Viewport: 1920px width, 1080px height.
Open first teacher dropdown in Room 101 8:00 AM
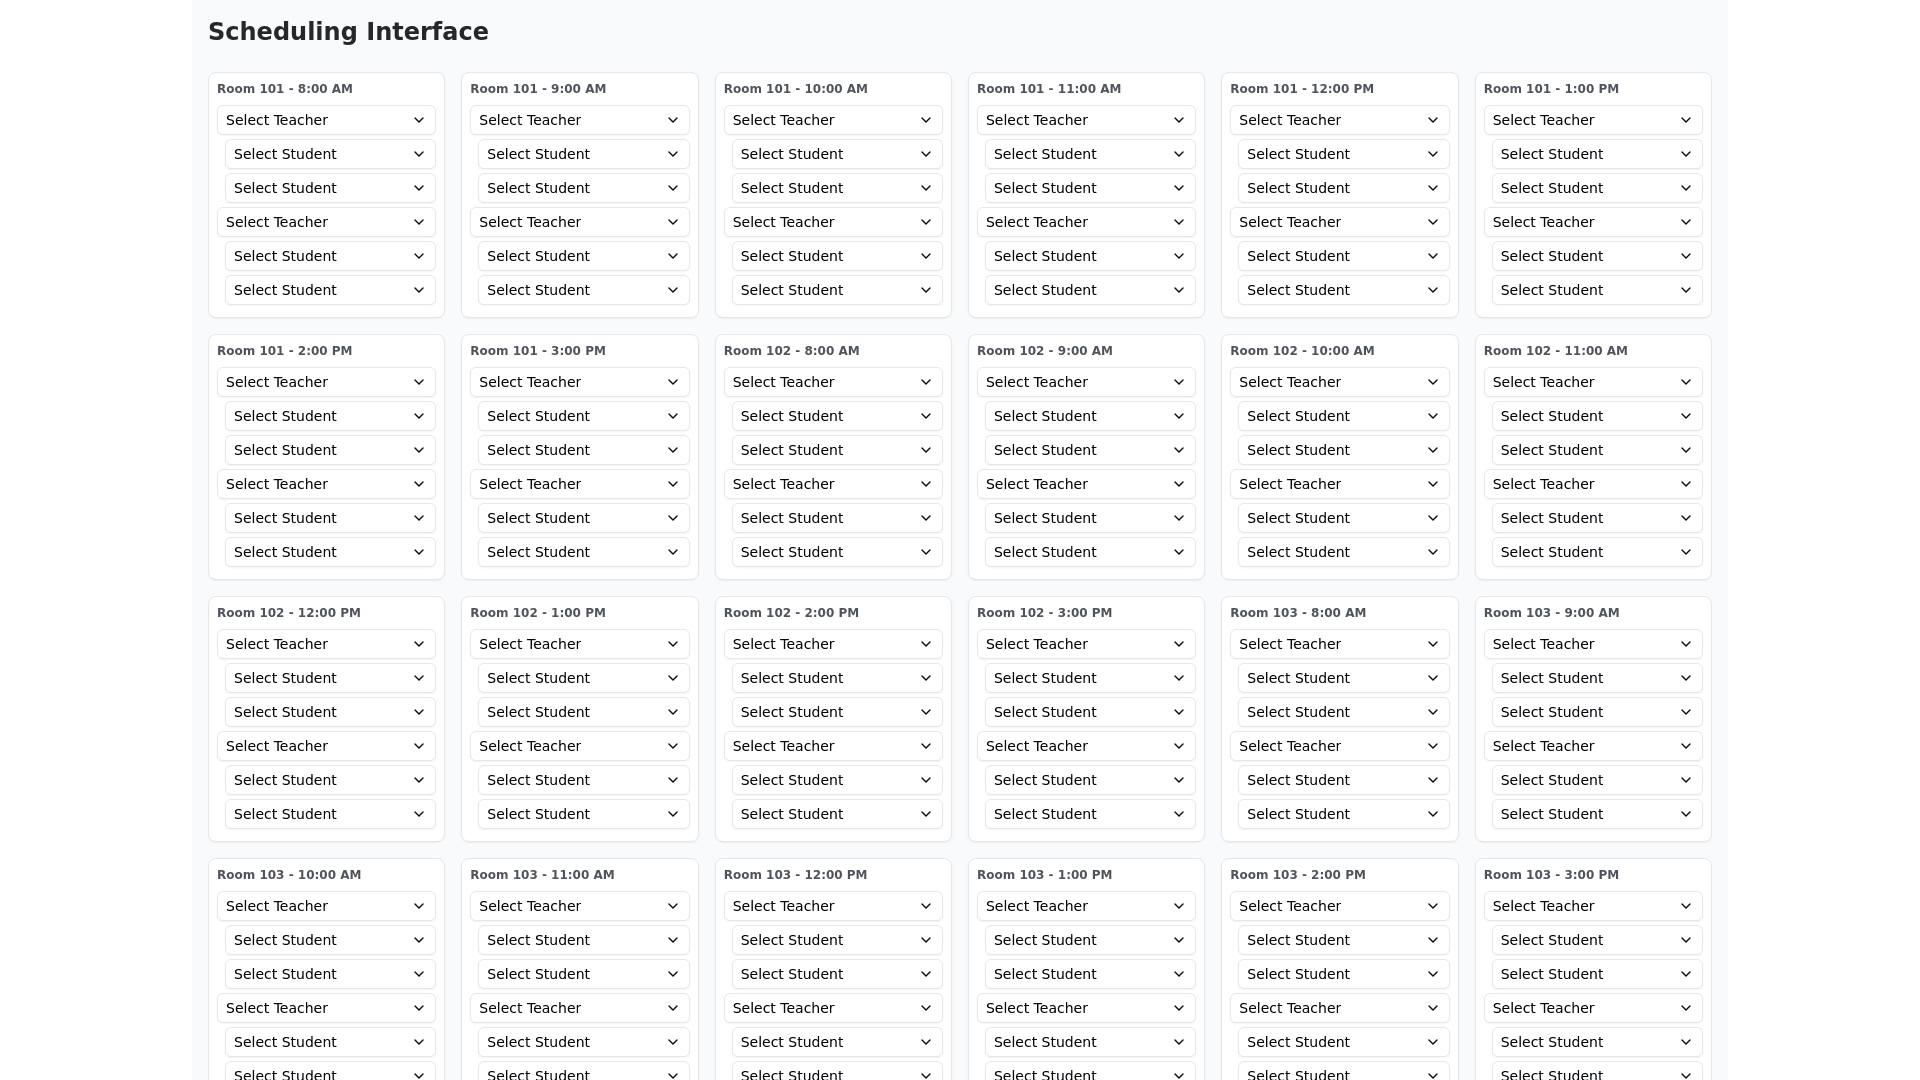[326, 120]
